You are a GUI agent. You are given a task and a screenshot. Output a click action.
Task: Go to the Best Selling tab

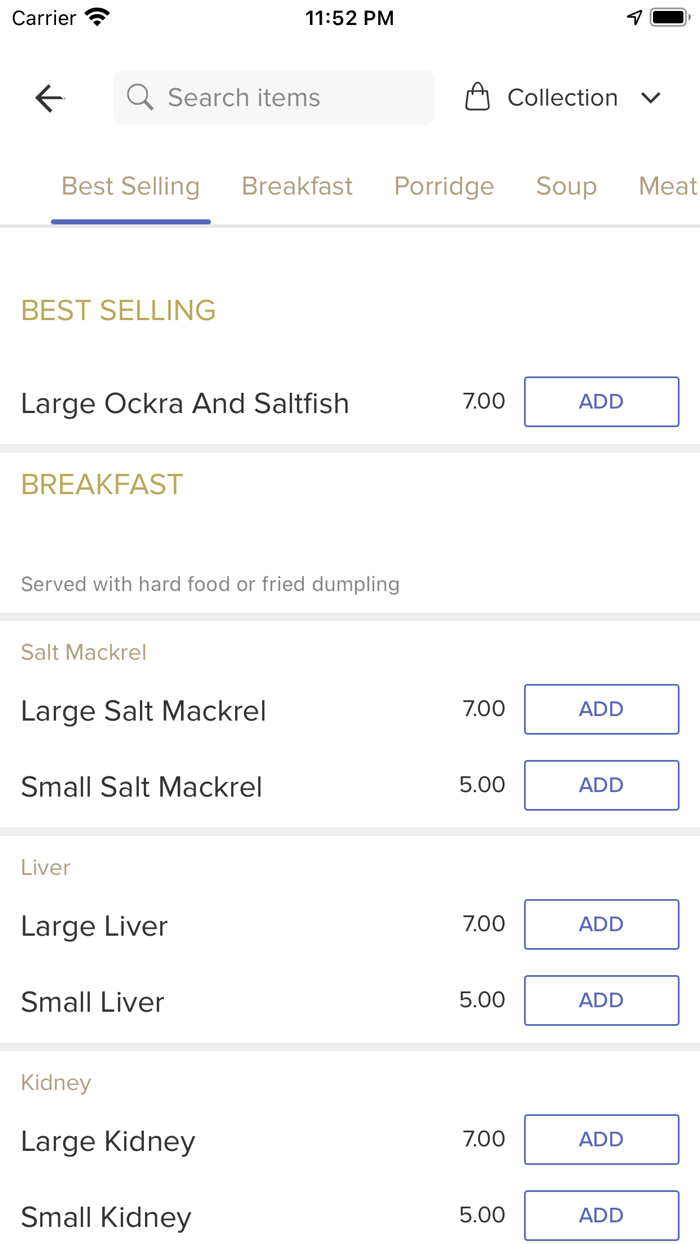click(x=131, y=186)
